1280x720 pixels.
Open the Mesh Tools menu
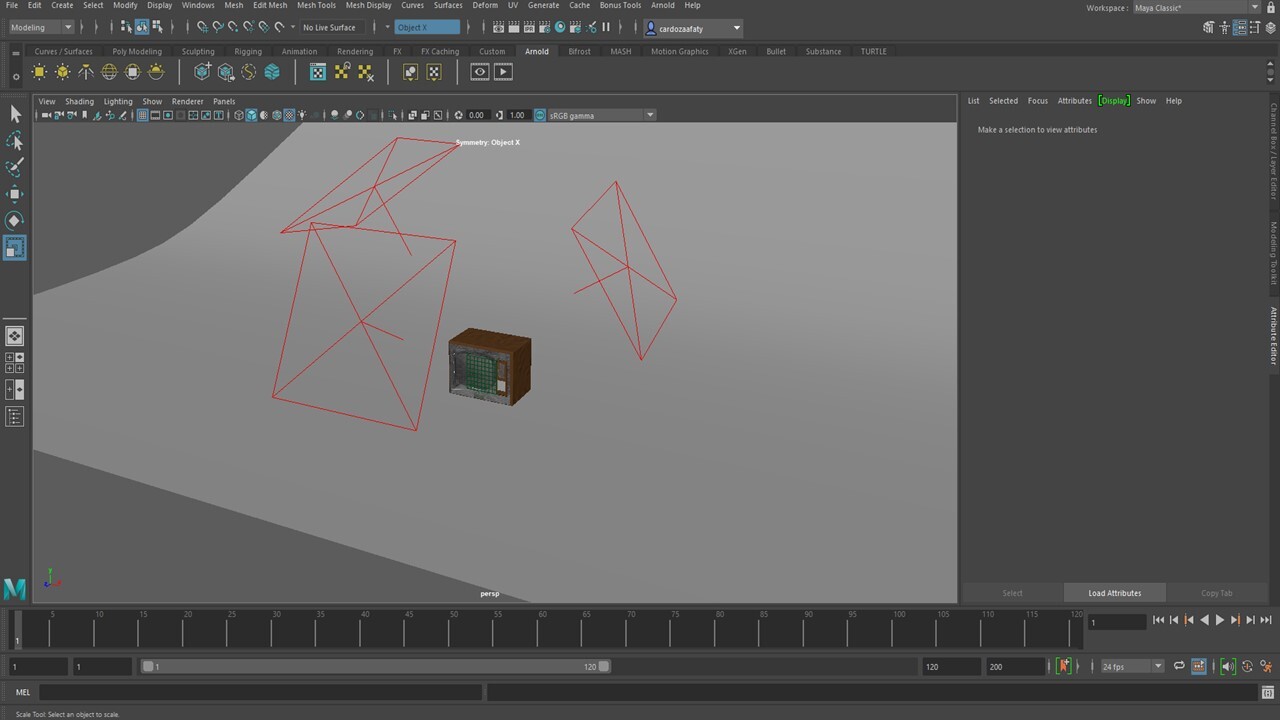pyautogui.click(x=316, y=5)
